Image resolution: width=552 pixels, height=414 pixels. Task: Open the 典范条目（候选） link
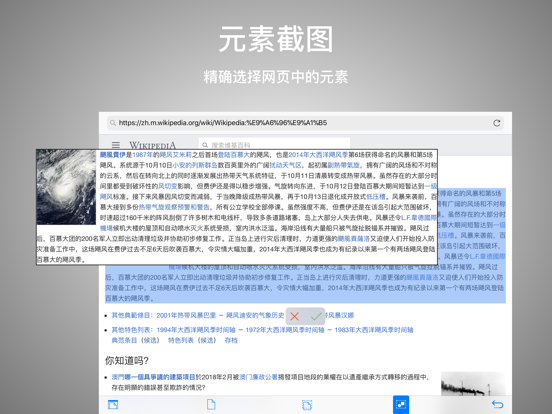pyautogui.click(x=136, y=340)
